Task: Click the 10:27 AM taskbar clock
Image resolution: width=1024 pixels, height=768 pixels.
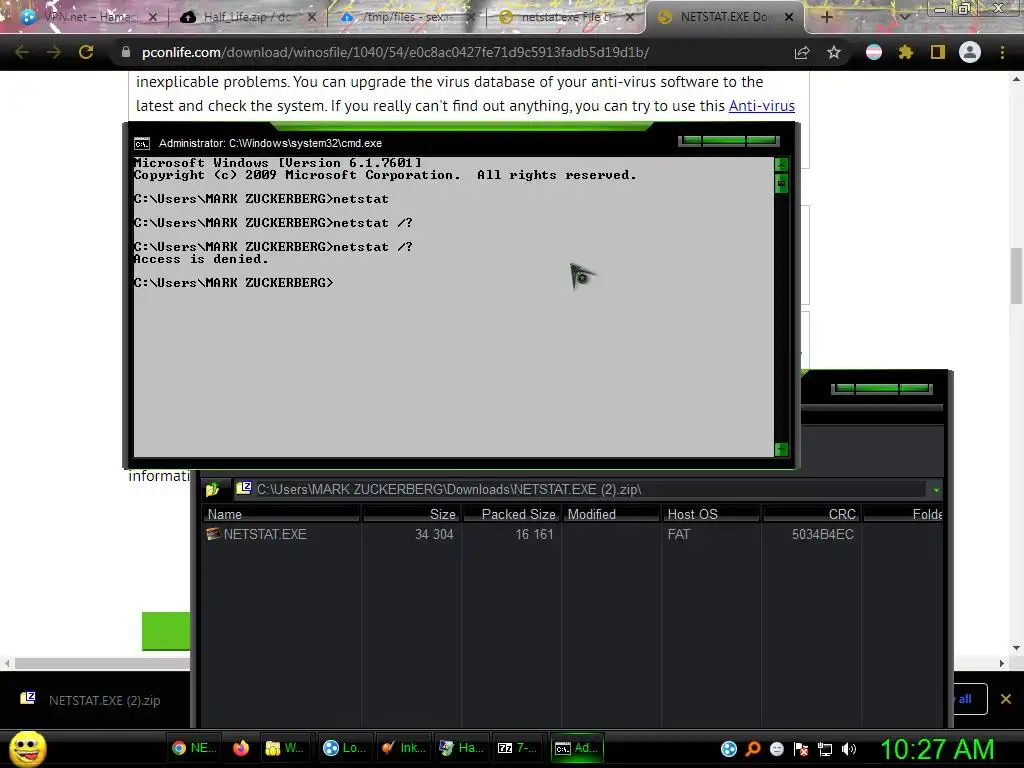Action: point(938,749)
